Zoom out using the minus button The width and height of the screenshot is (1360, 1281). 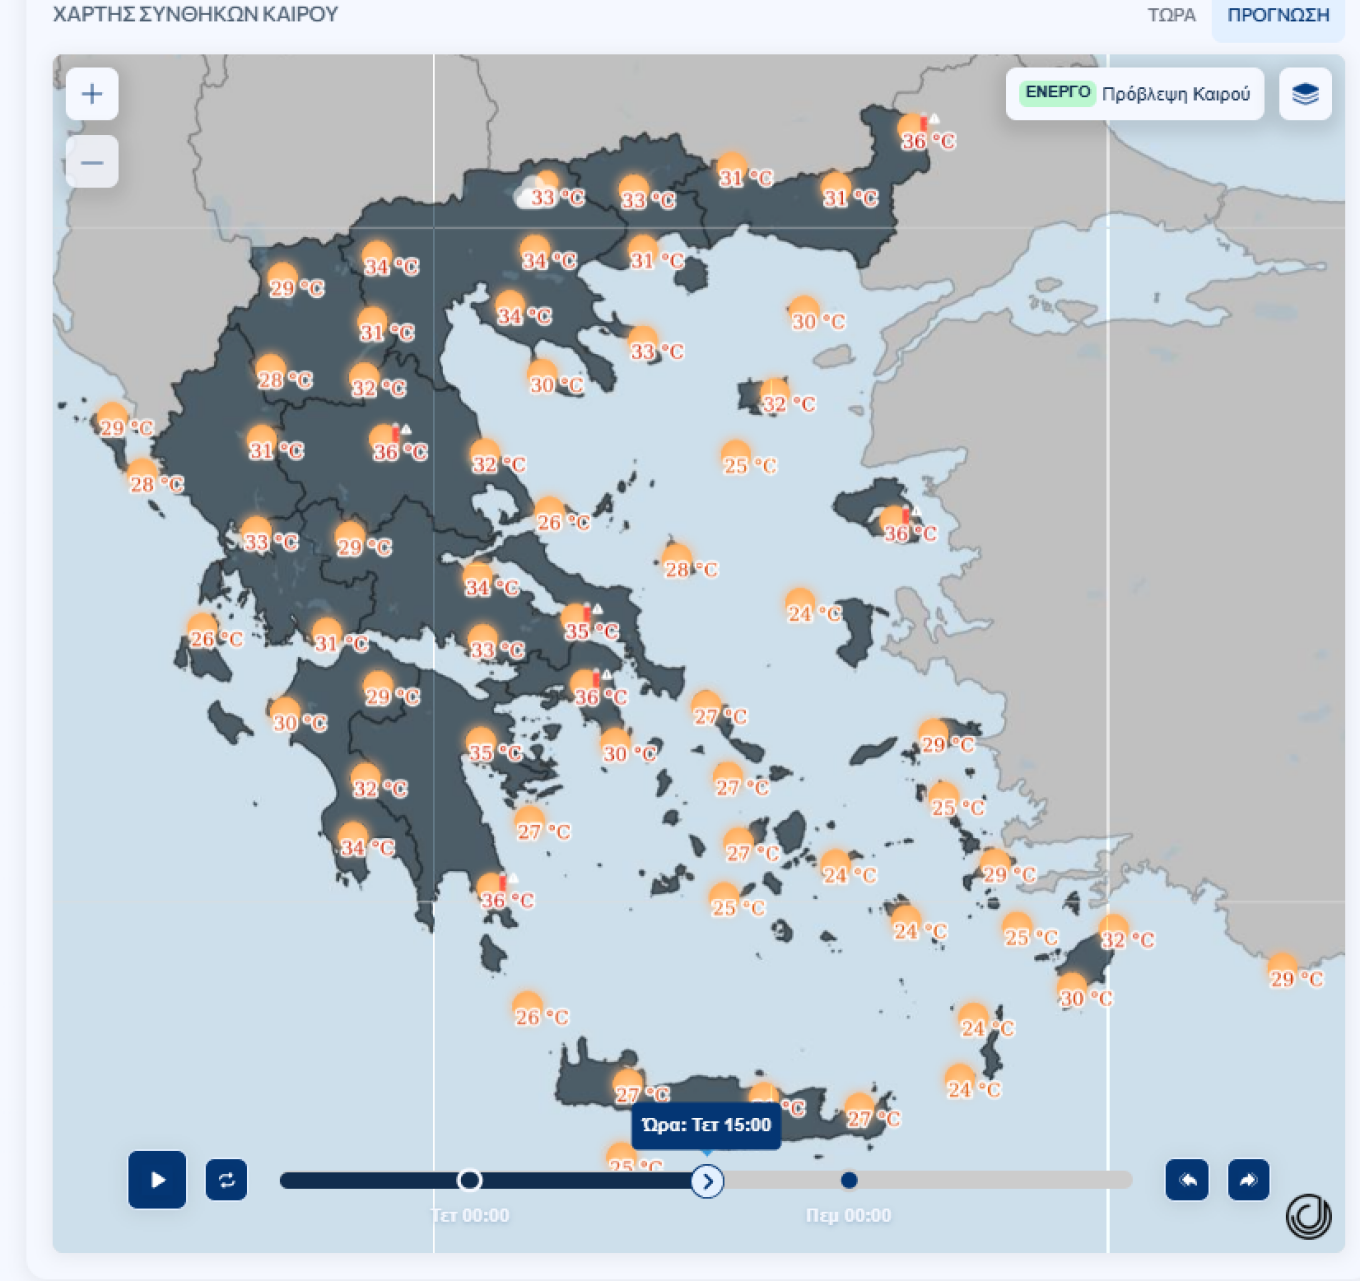(92, 162)
